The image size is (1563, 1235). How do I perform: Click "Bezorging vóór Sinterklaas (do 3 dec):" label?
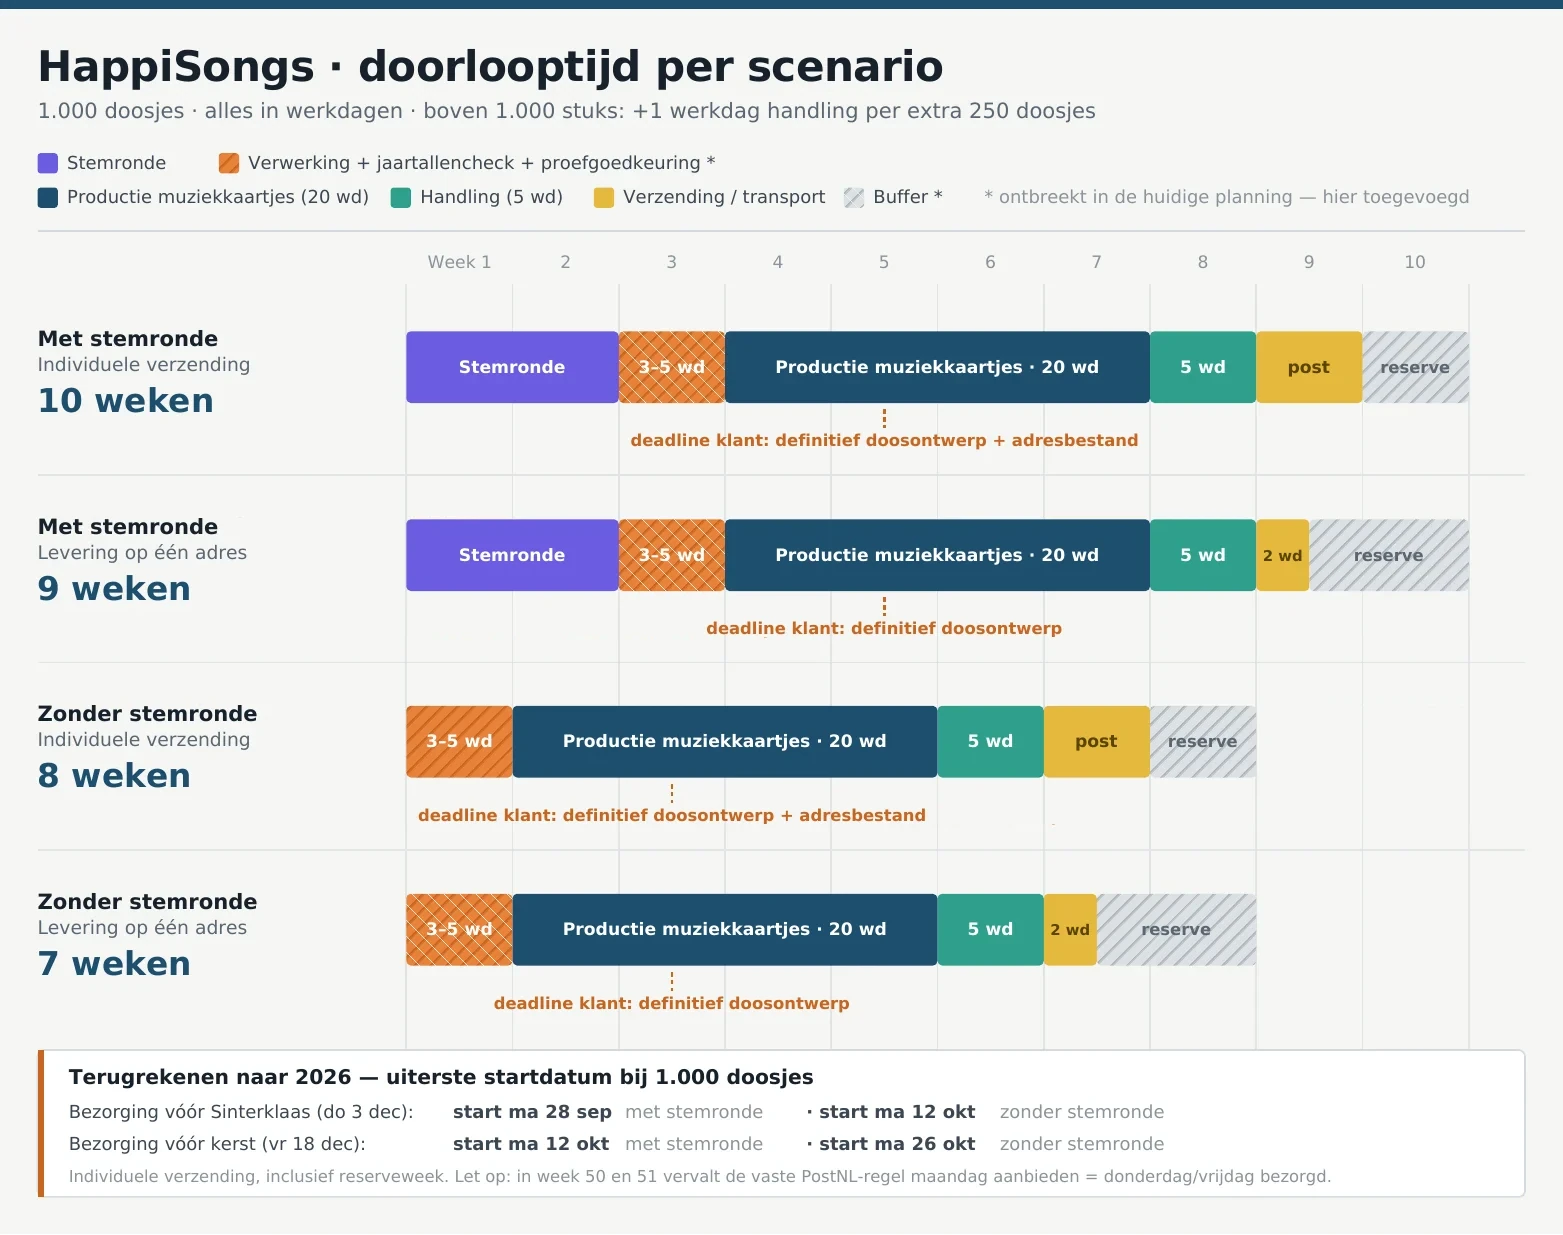241,1112
